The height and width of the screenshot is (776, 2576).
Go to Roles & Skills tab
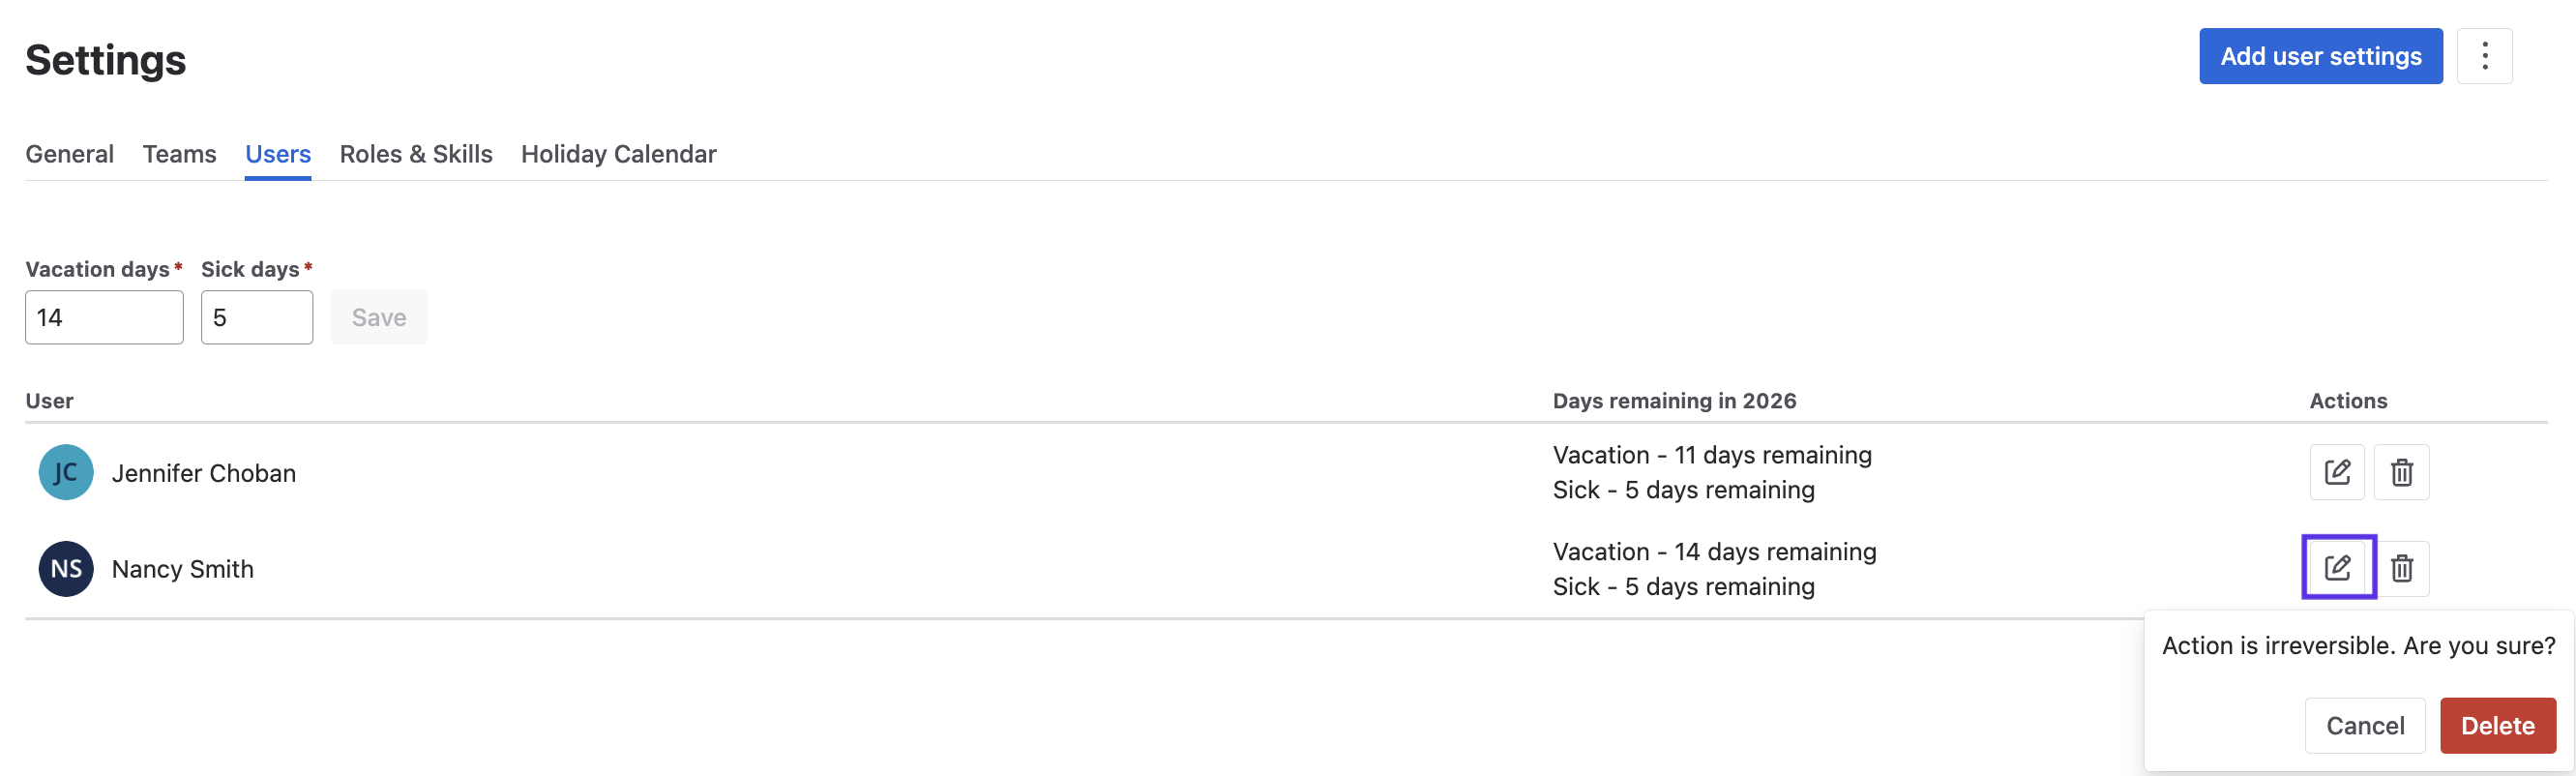point(416,154)
